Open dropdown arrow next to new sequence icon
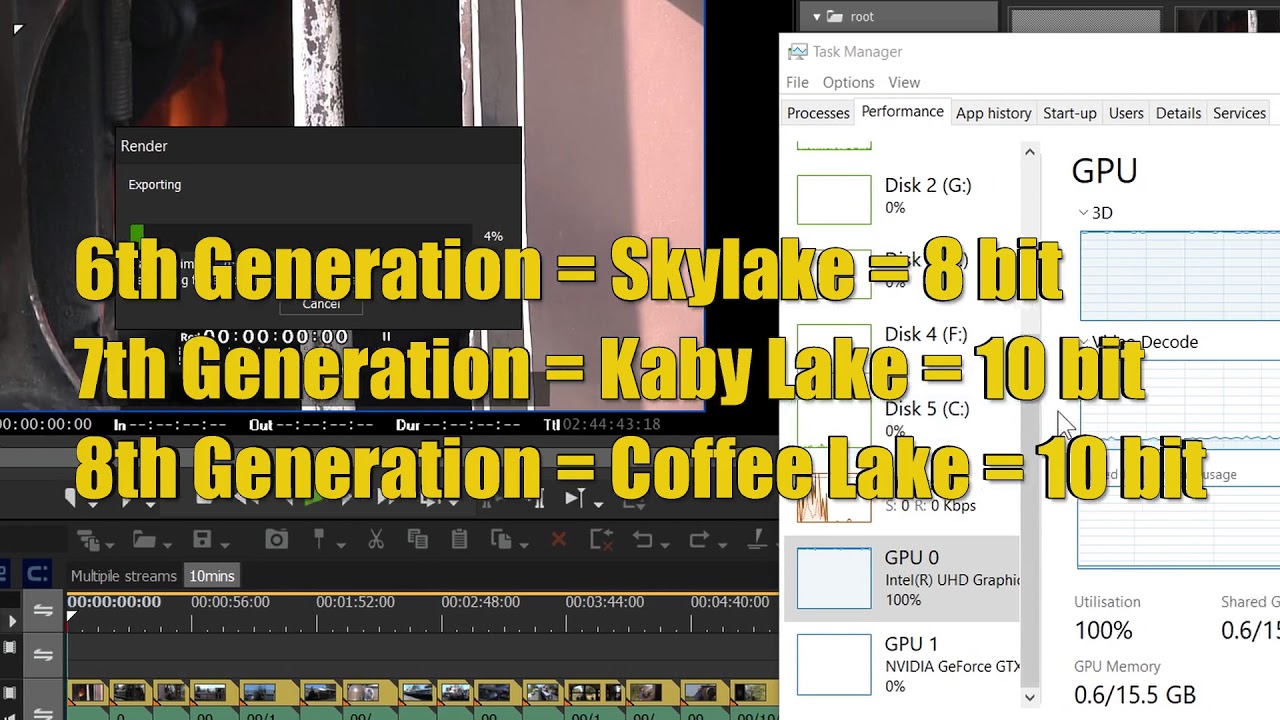1280x720 pixels. pyautogui.click(x=110, y=546)
